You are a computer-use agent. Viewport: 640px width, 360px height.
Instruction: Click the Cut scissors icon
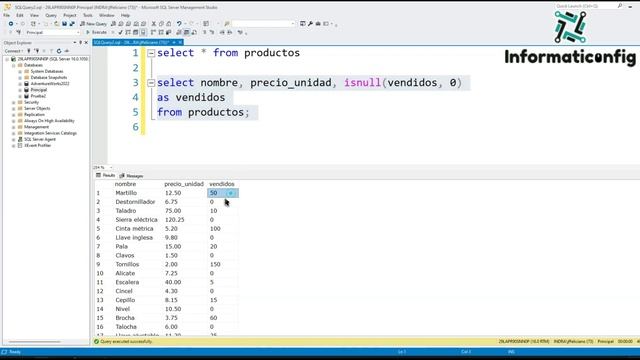154,24
